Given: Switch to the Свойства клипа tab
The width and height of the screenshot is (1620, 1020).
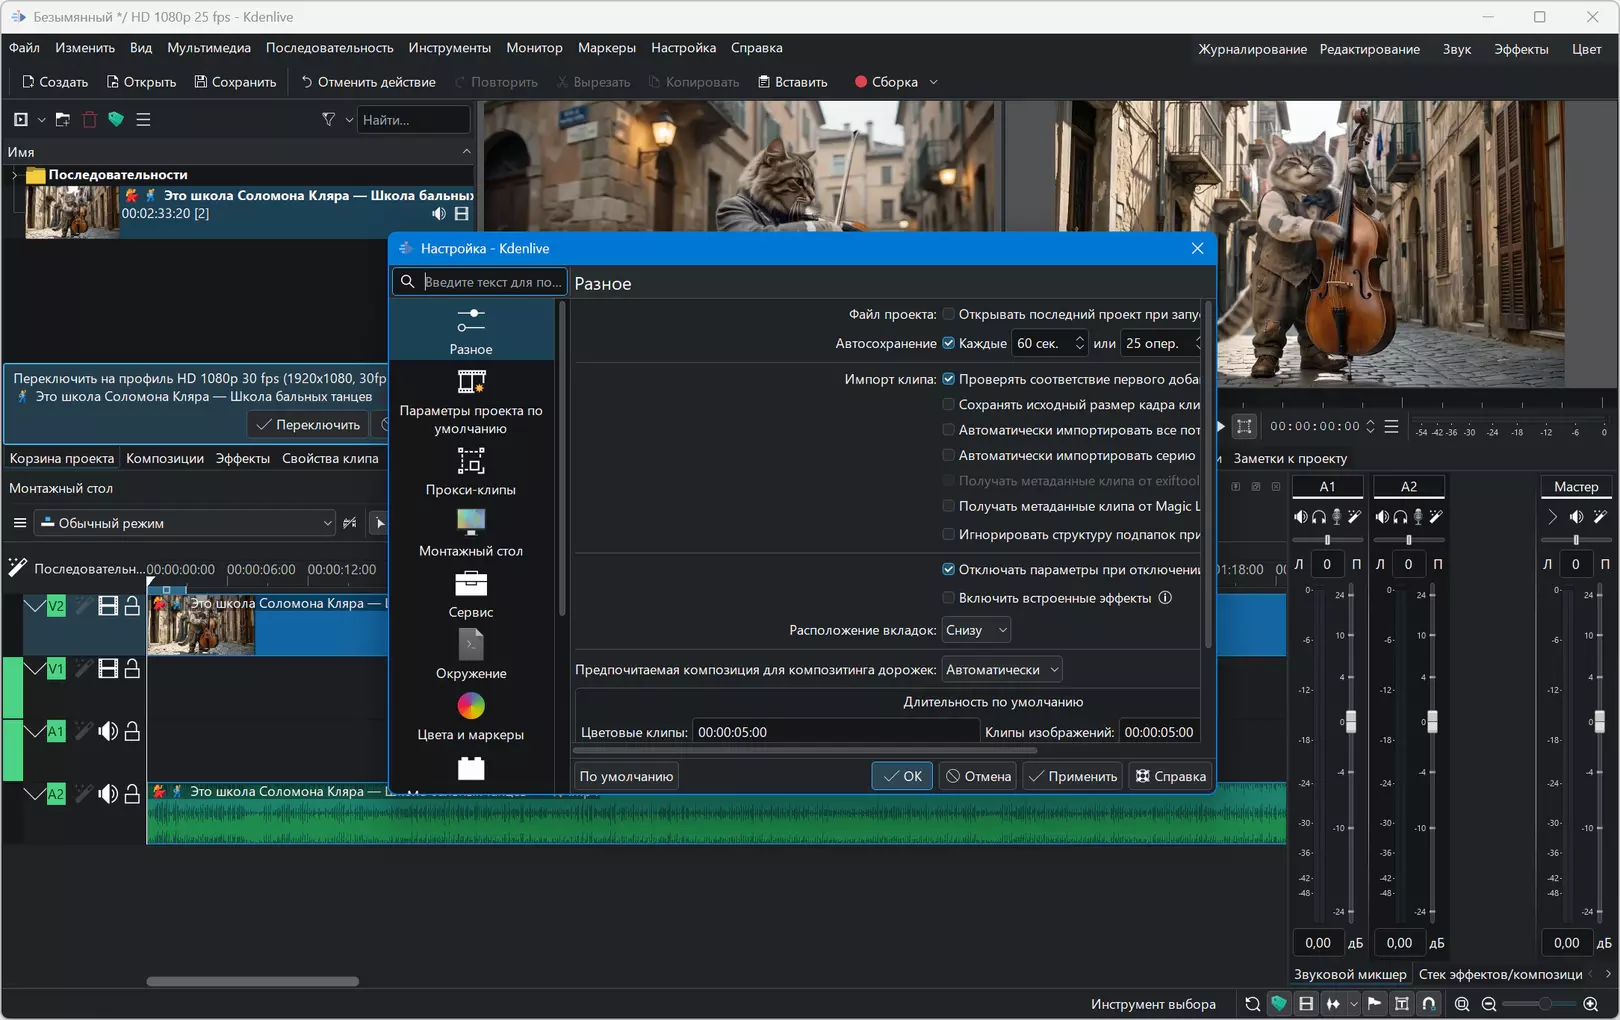Looking at the screenshot, I should click(330, 458).
